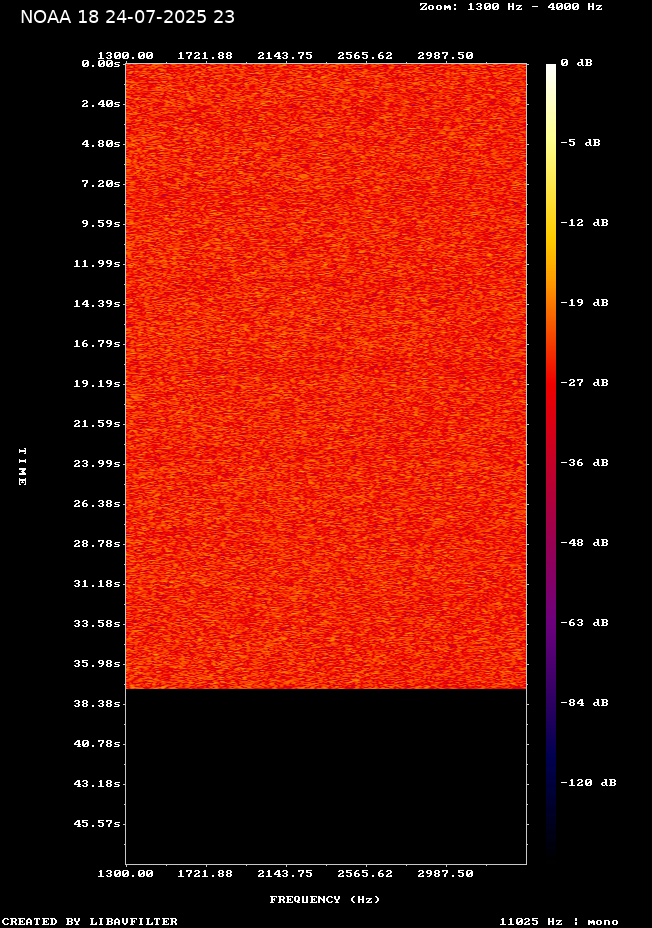Image resolution: width=652 pixels, height=928 pixels.
Task: Click the -19 dB scale label
Action: (585, 302)
